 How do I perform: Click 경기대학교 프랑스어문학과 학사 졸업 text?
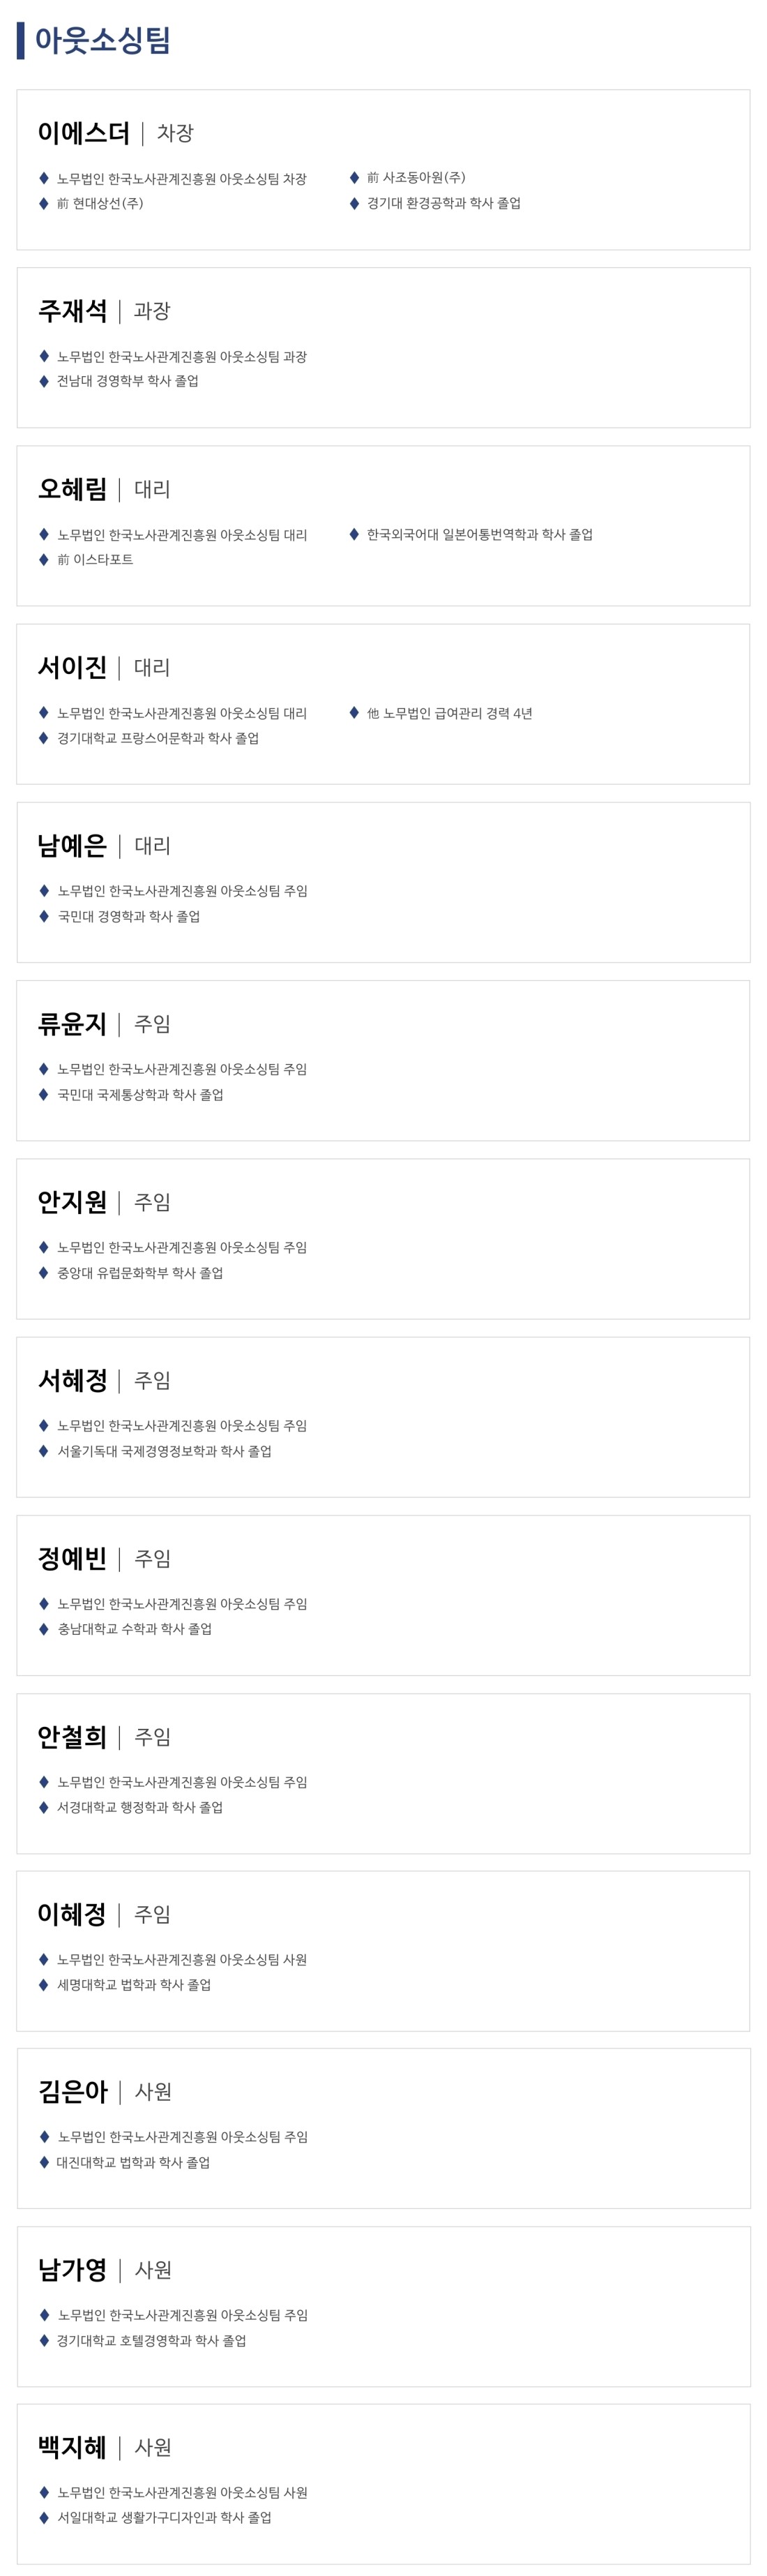(x=158, y=738)
